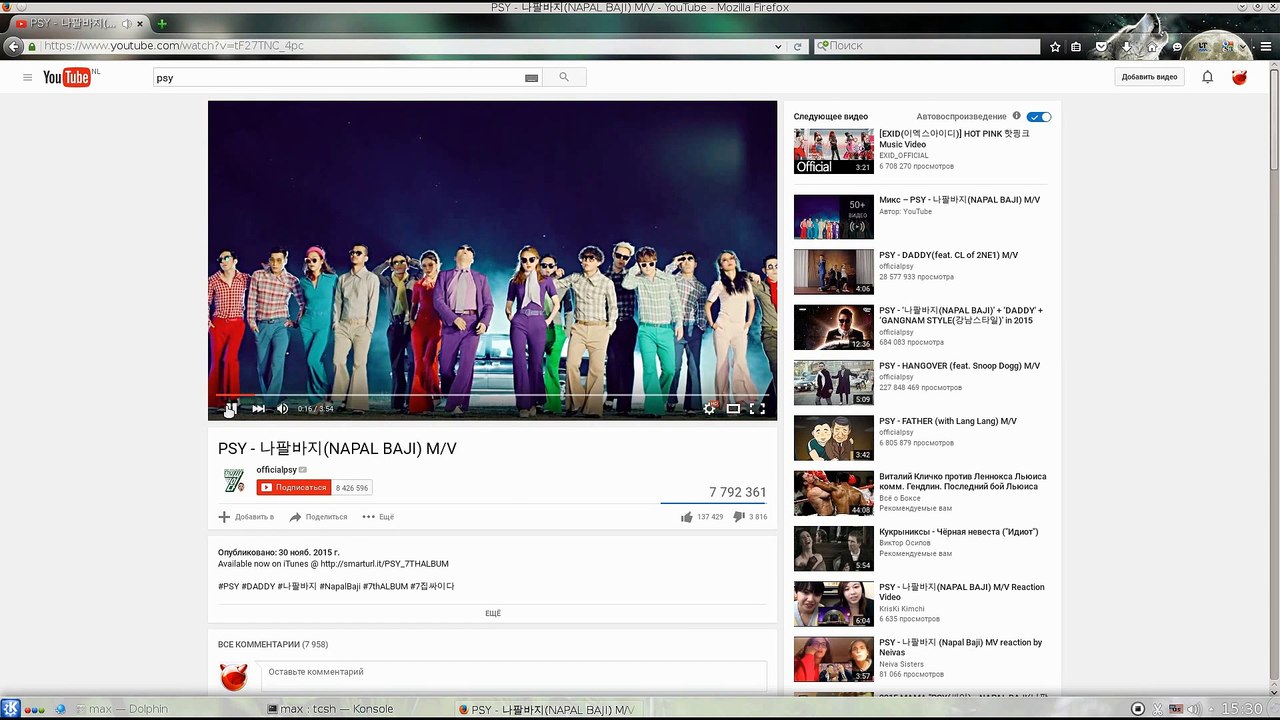The height and width of the screenshot is (720, 1280).
Task: Switch the player to theater mode
Action: click(733, 408)
